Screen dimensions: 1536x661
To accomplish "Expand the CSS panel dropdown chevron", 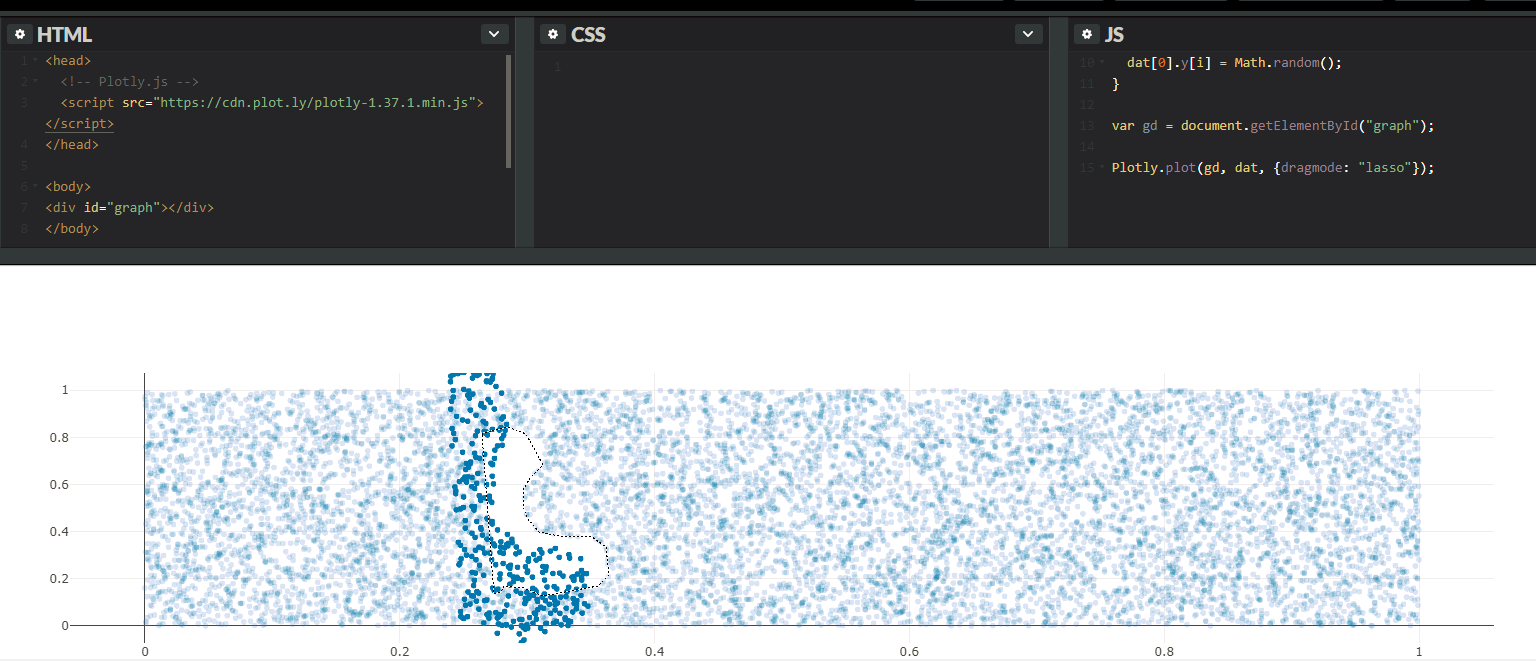I will coord(1028,34).
